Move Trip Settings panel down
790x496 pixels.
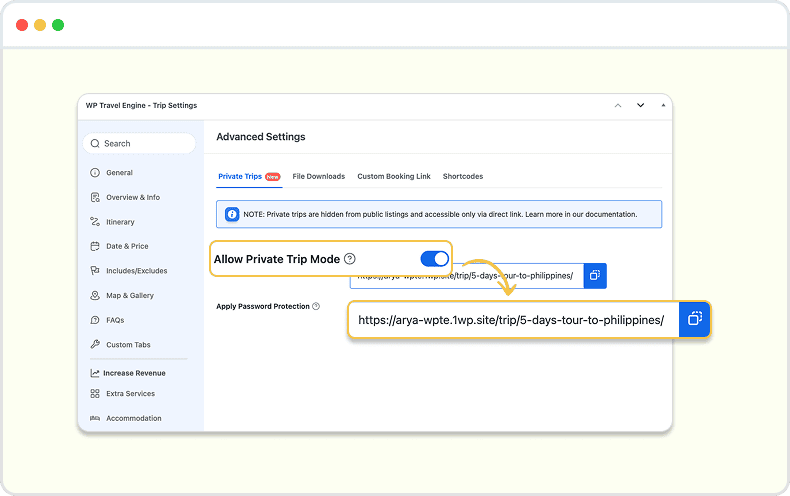point(640,105)
